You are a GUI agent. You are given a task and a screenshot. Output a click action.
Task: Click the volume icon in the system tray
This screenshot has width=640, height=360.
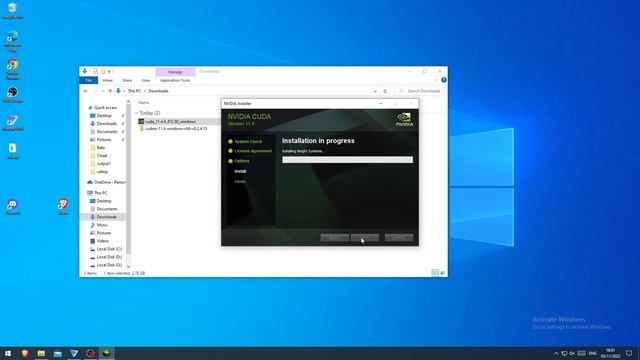click(x=572, y=353)
